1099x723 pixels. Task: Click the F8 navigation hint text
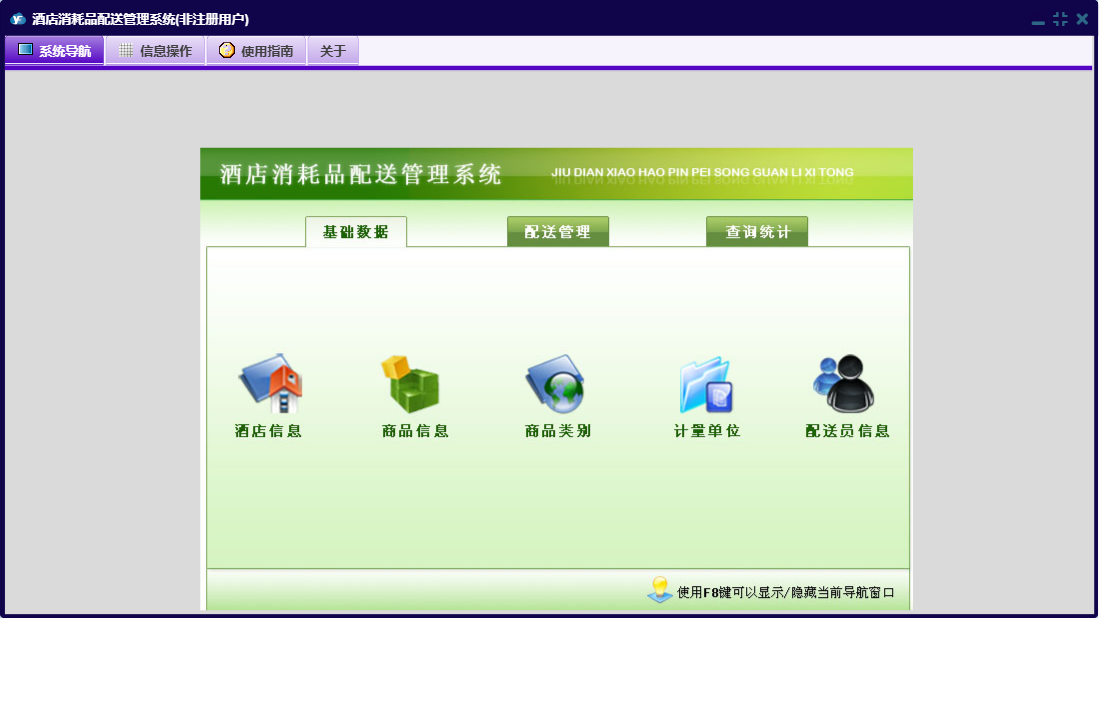[x=785, y=592]
